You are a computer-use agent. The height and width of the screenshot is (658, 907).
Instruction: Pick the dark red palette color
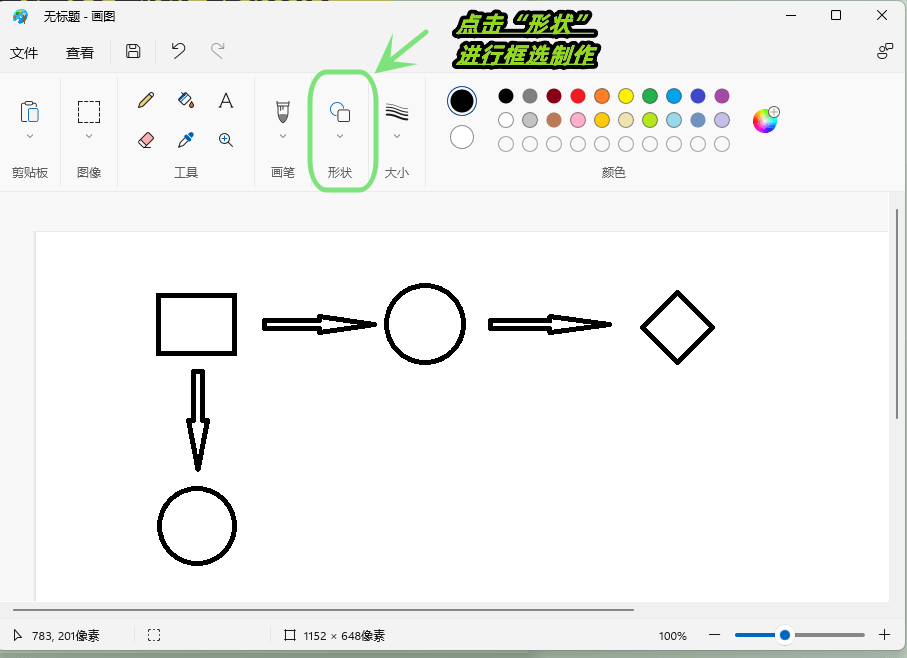pyautogui.click(x=554, y=96)
